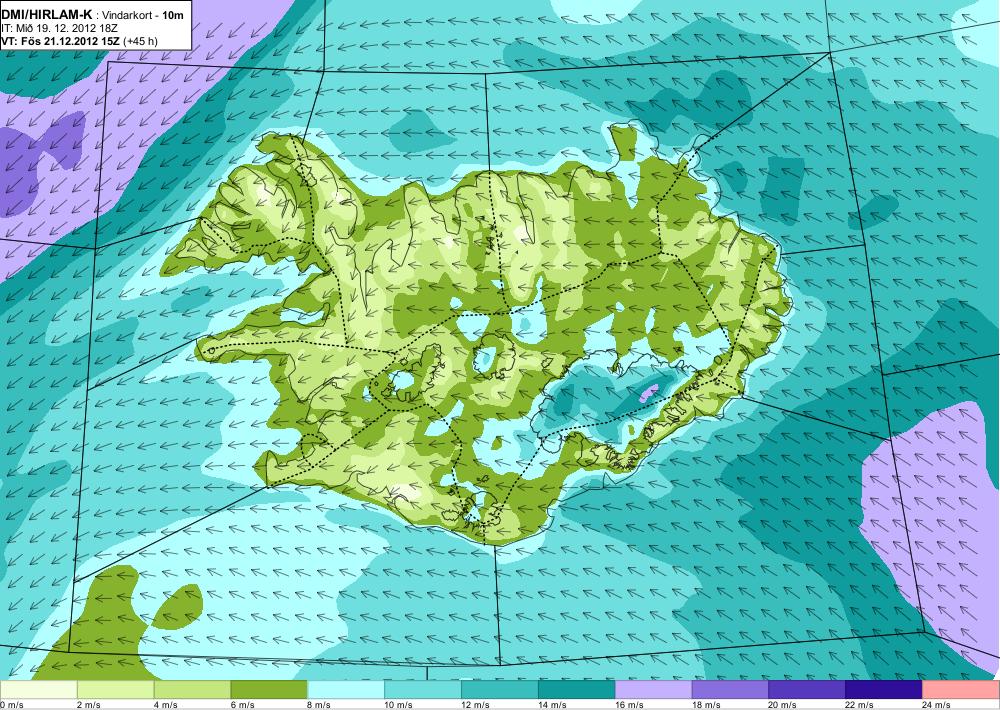Click the "2 m/s" legend label

pyautogui.click(x=89, y=705)
